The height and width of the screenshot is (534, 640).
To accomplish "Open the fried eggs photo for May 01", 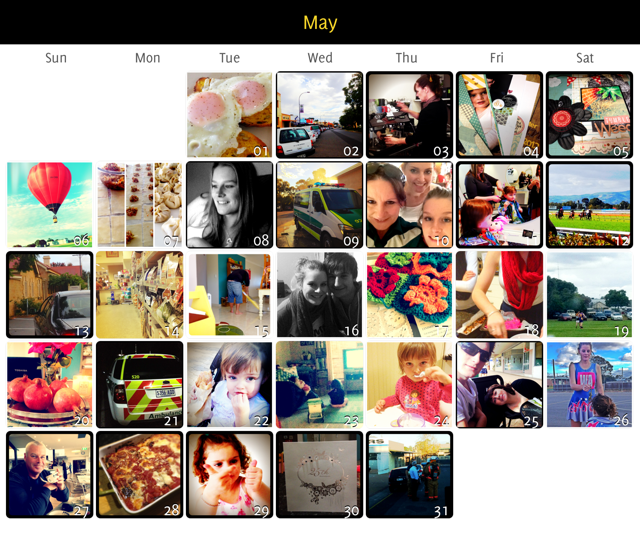I will point(229,115).
